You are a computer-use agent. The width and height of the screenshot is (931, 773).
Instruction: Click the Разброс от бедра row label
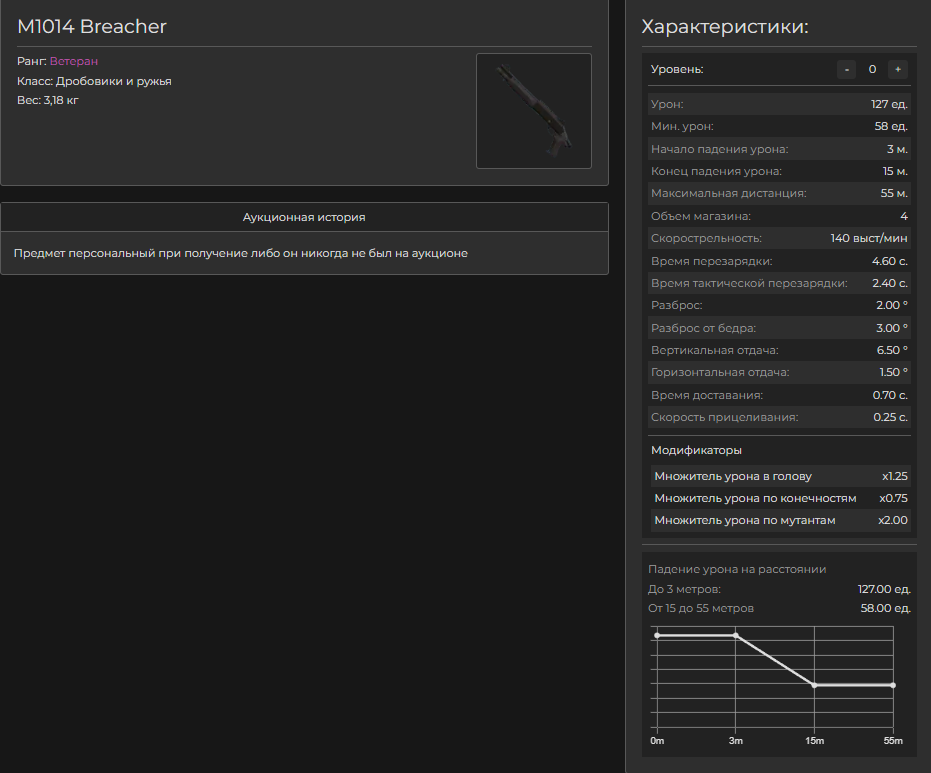click(x=704, y=328)
